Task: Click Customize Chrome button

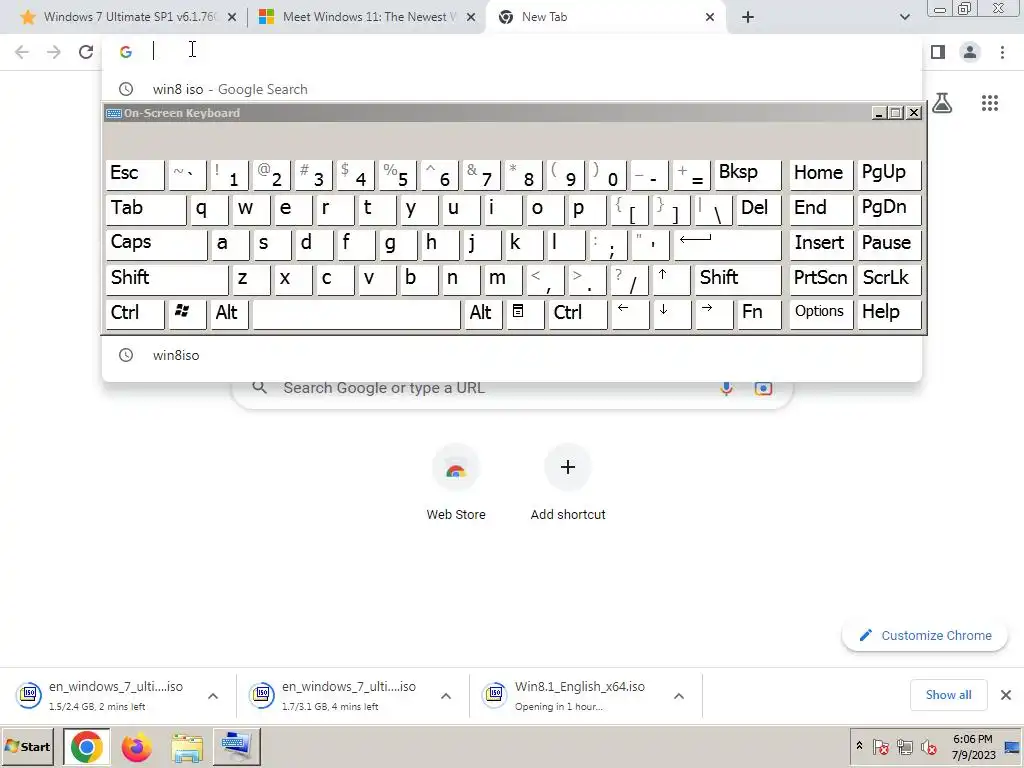Action: (x=925, y=635)
